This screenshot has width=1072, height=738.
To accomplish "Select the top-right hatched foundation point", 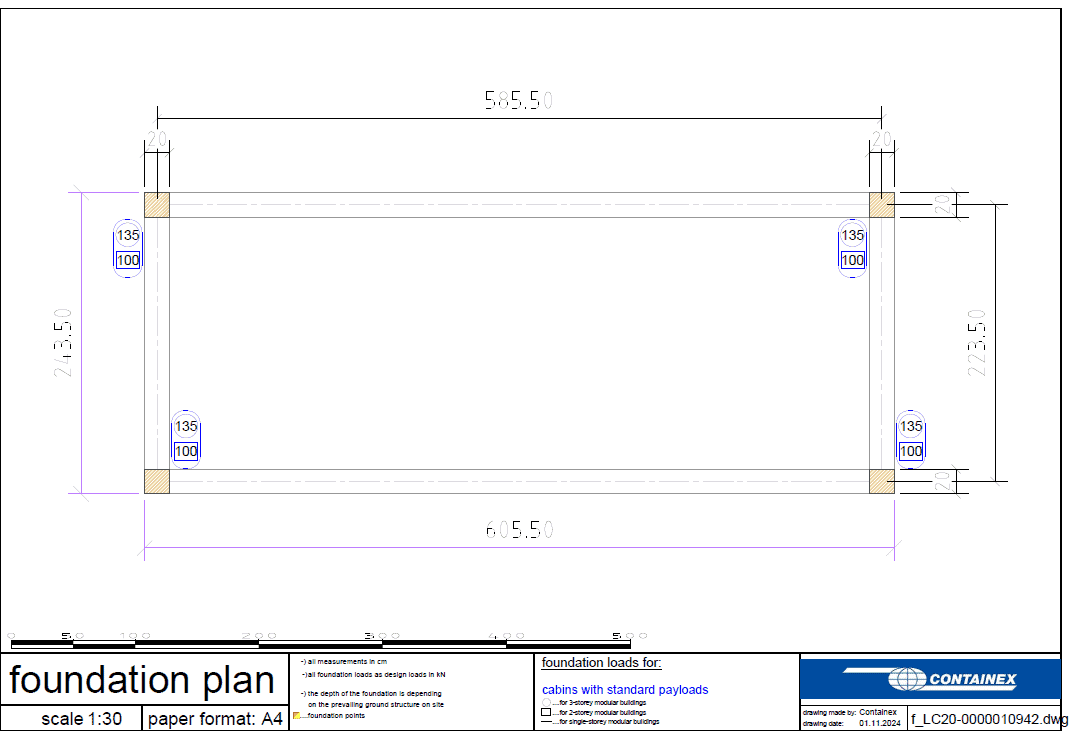I will pyautogui.click(x=882, y=205).
